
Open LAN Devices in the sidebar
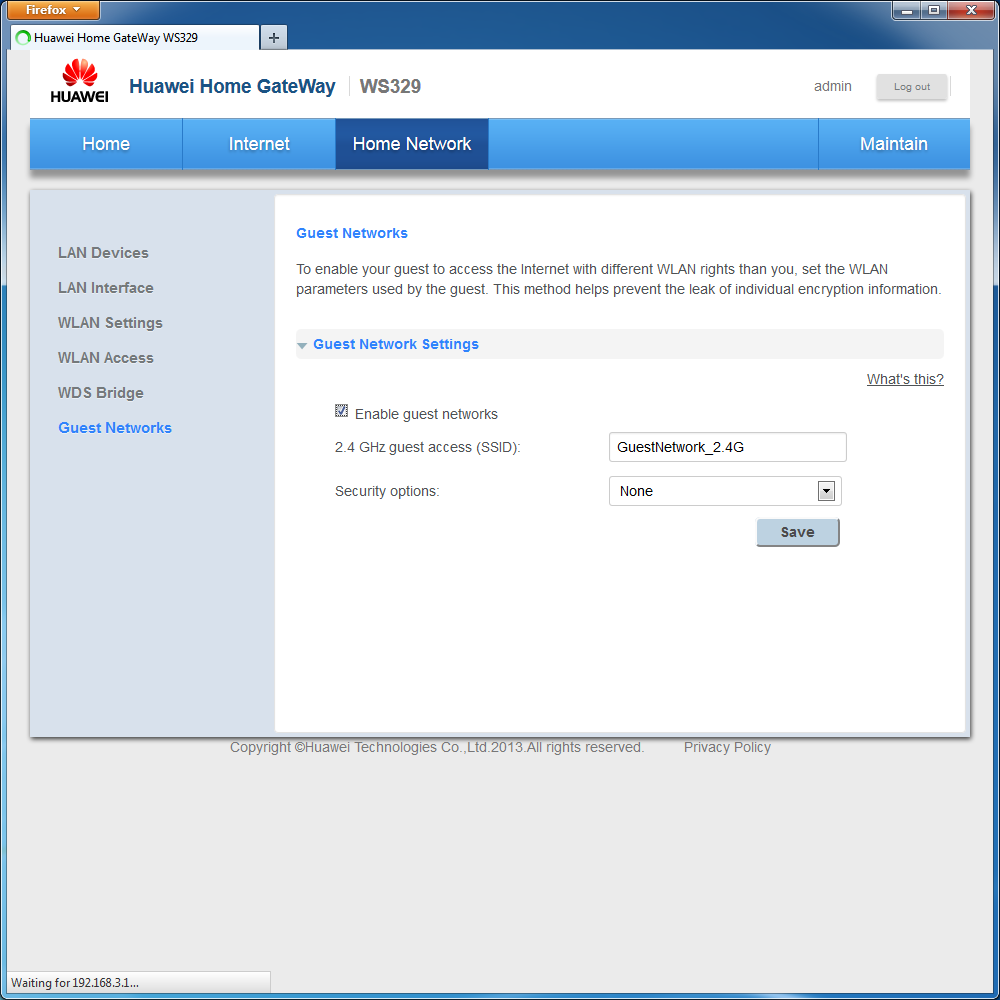point(103,253)
